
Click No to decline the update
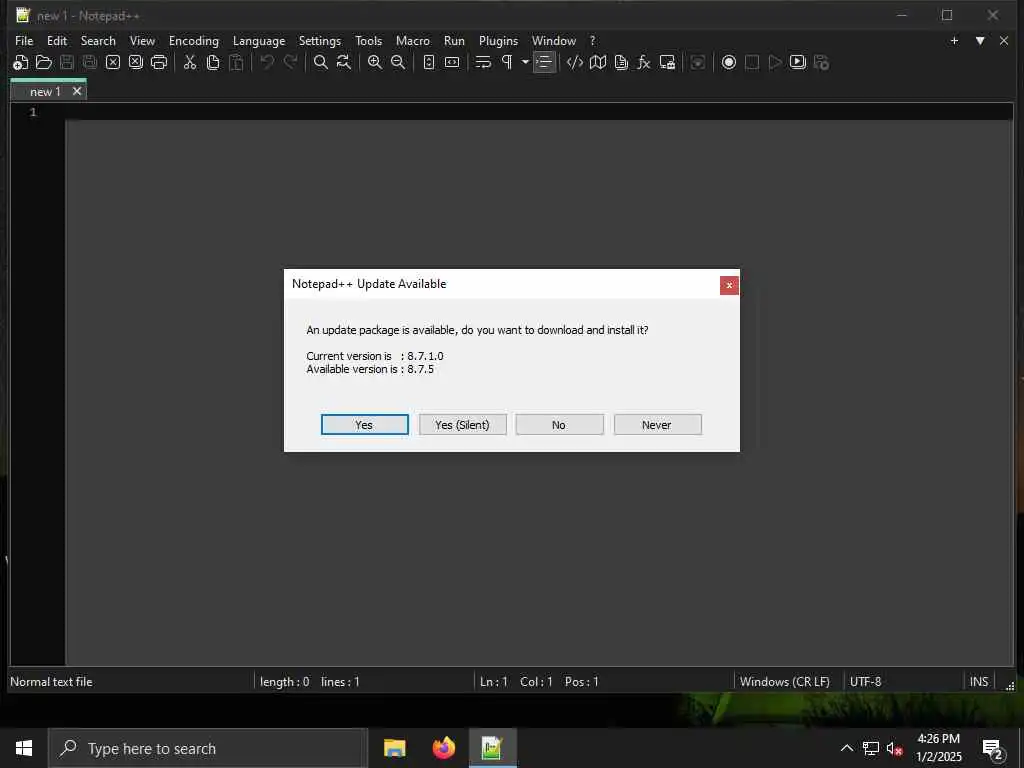559,424
